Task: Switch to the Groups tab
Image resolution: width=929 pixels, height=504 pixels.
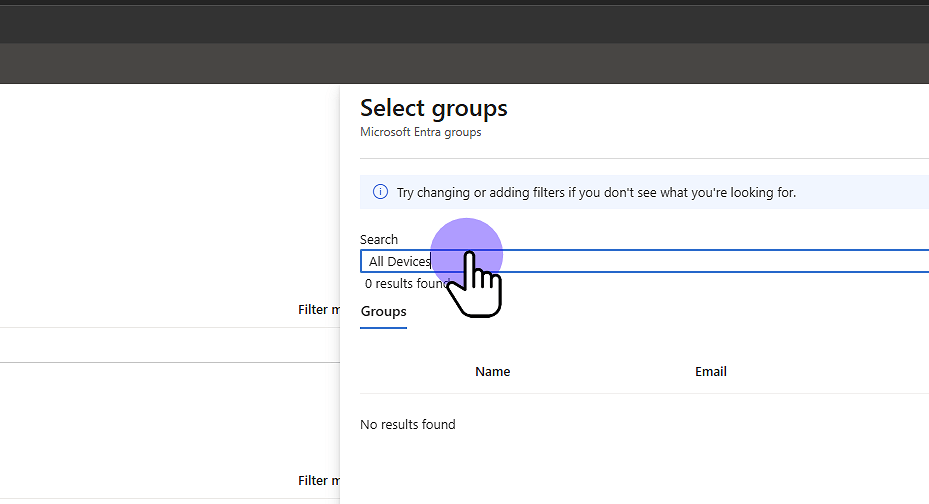Action: [383, 312]
